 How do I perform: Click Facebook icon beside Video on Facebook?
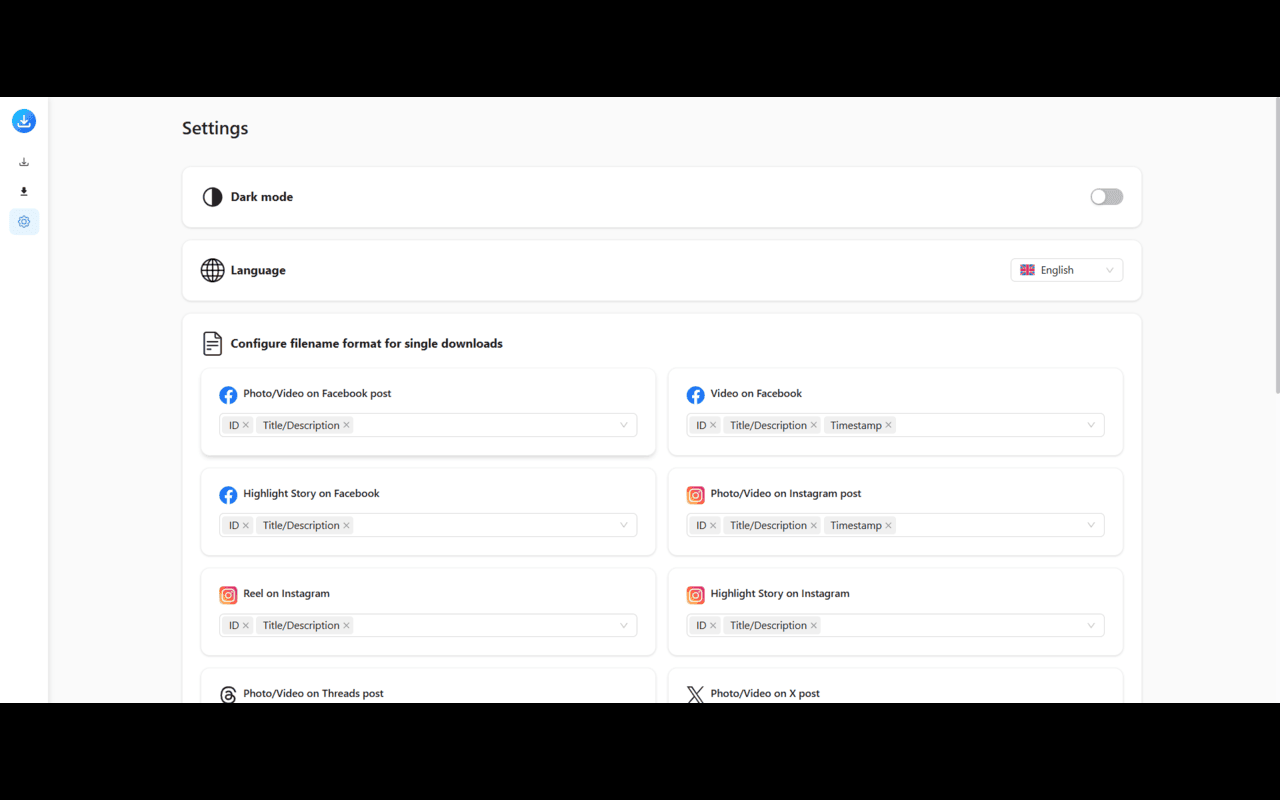695,395
